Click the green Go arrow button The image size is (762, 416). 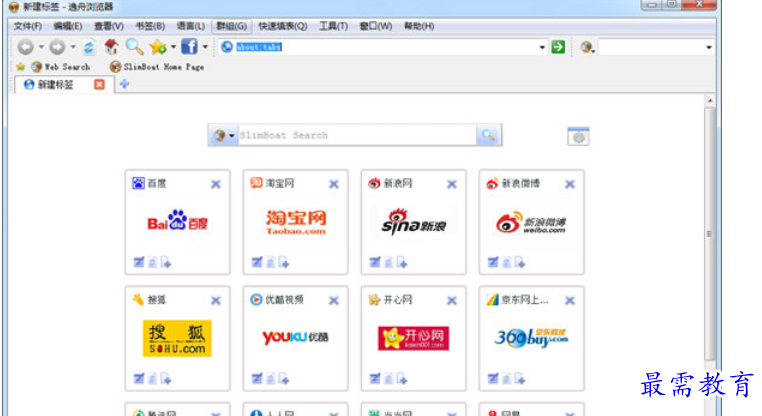coord(558,47)
